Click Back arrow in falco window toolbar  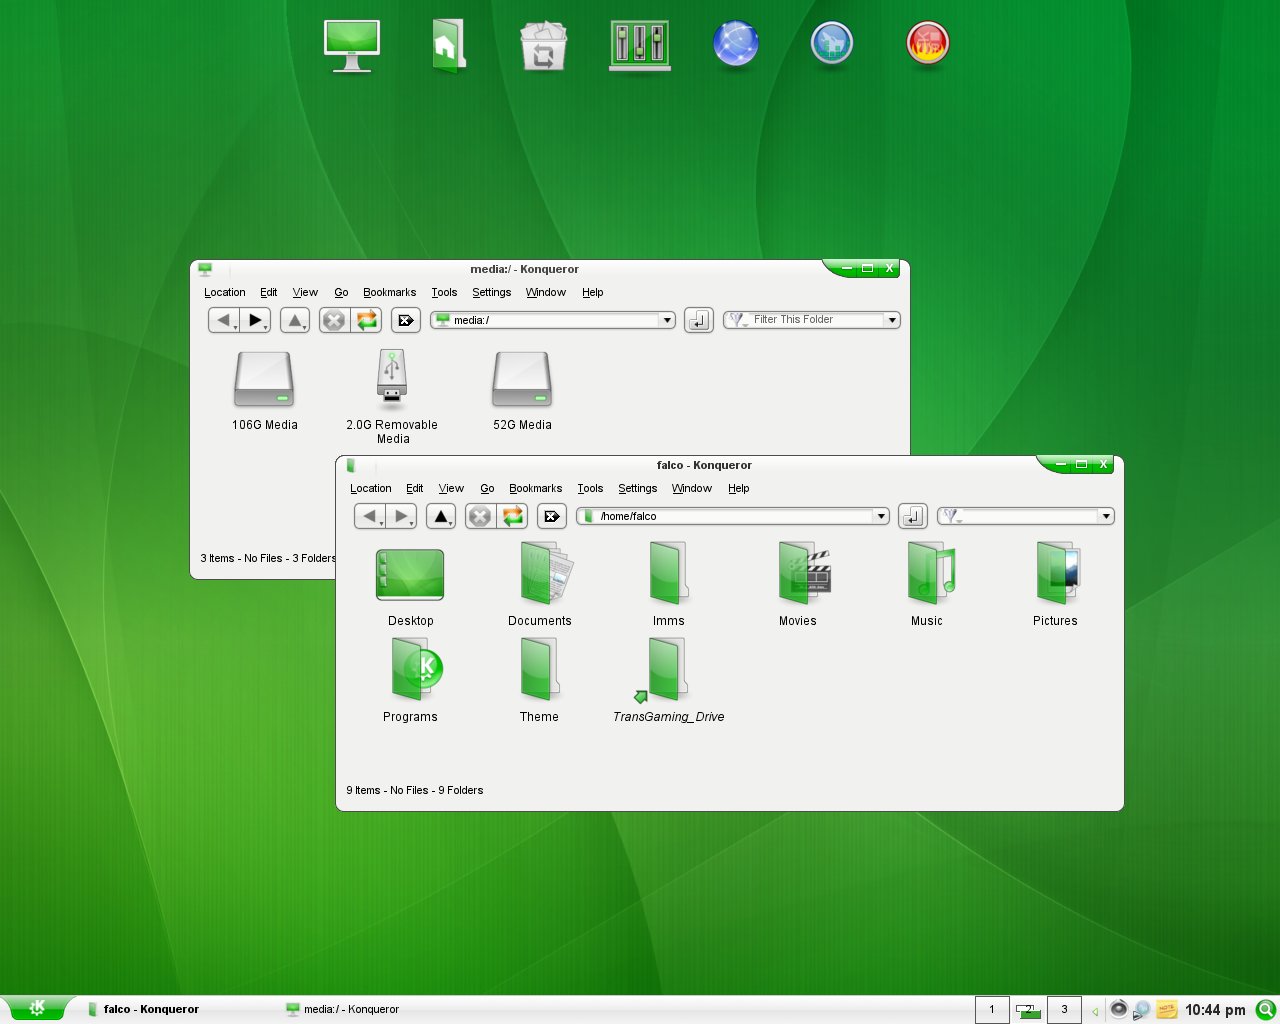click(x=370, y=516)
